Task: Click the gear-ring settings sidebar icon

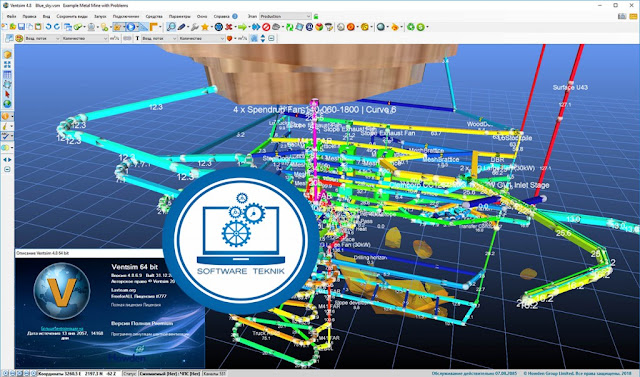Action: pos(7,84)
